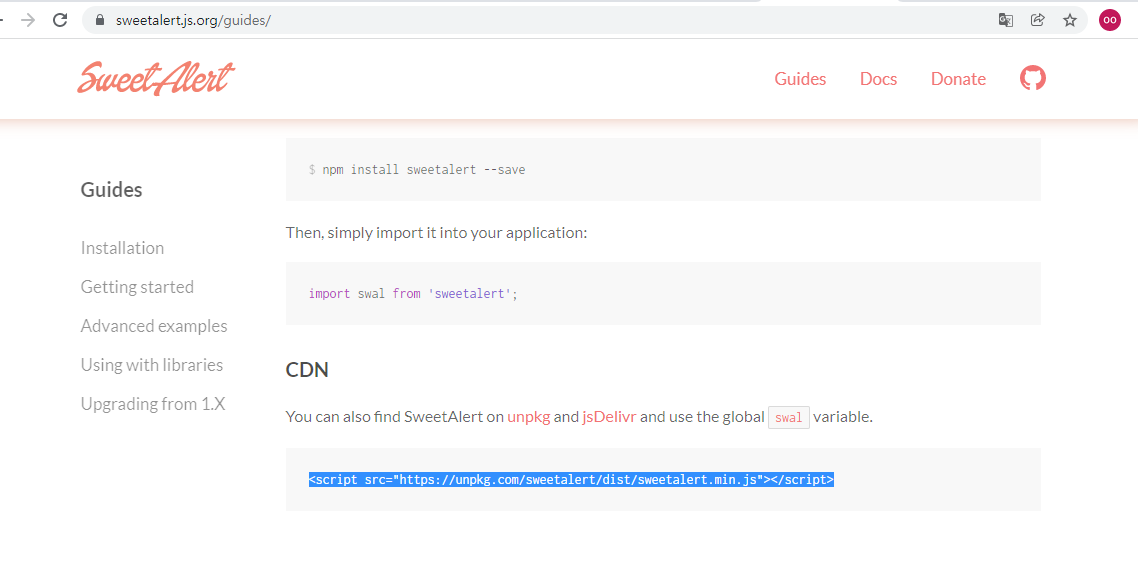
Task: Go to Using with libraries in sidebar
Action: pos(152,365)
